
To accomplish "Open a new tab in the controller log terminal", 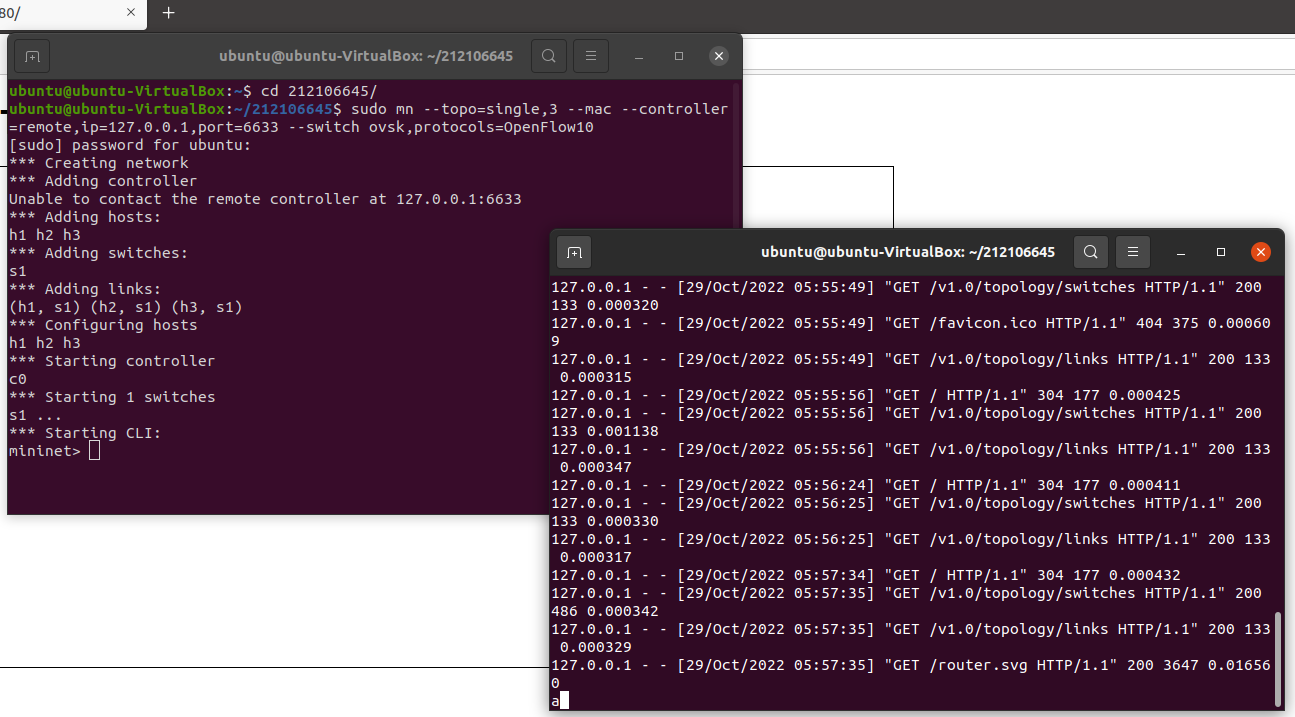I will pos(574,252).
